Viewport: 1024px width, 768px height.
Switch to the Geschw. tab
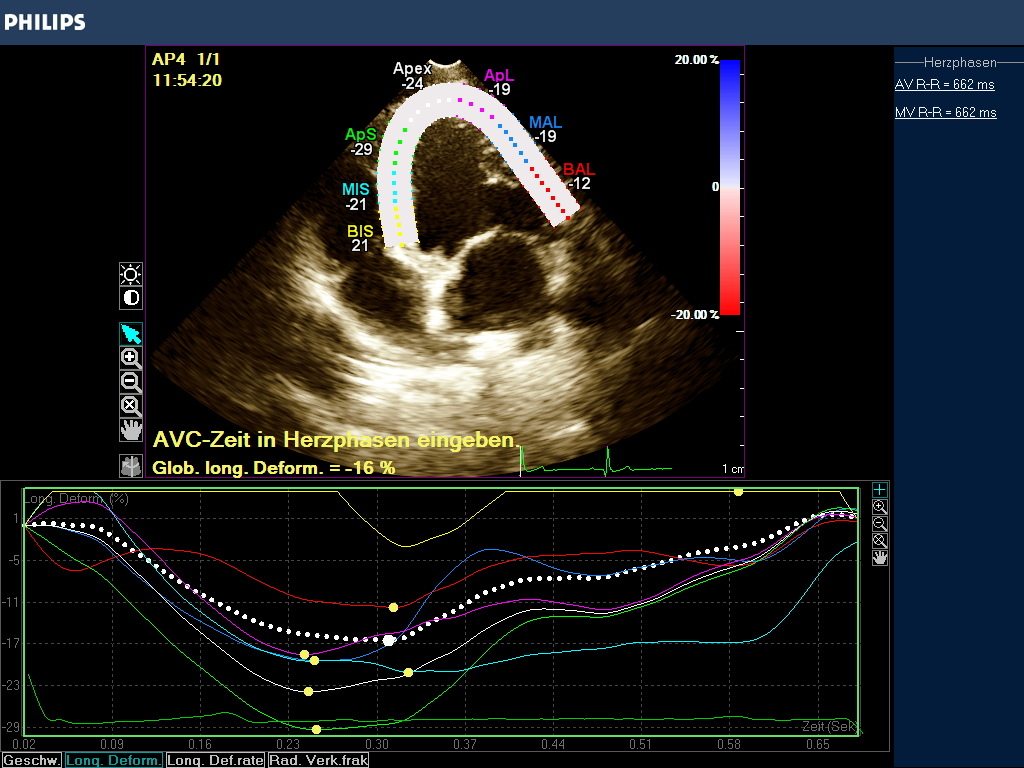(32, 761)
